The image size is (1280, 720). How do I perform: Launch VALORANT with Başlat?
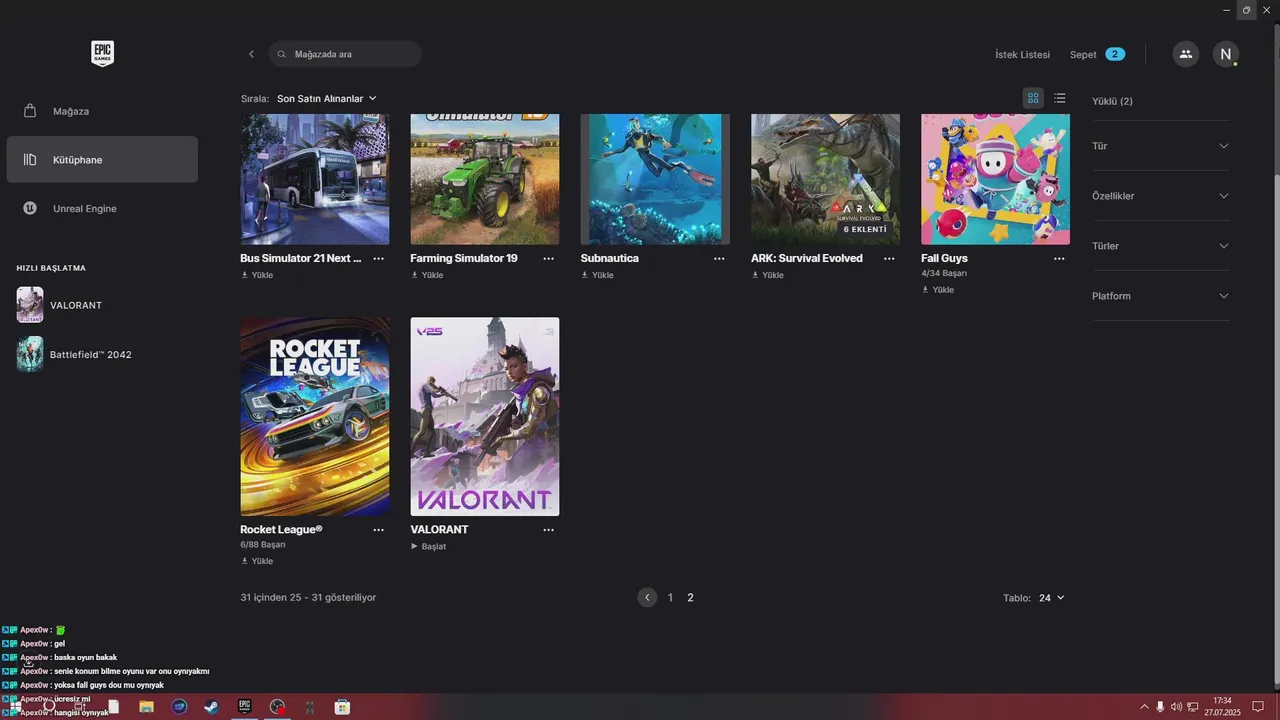tap(428, 546)
